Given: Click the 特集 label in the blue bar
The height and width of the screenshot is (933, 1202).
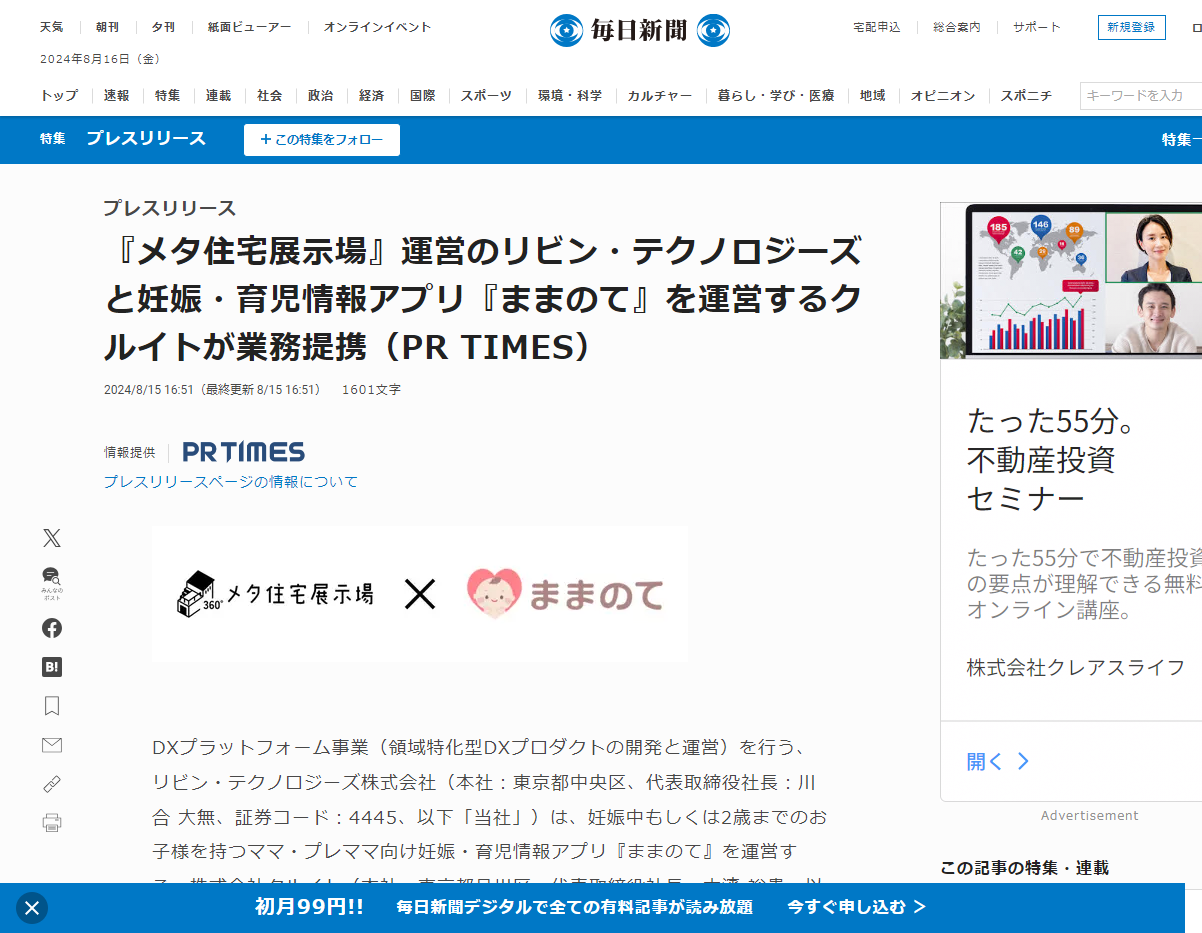Looking at the screenshot, I should pyautogui.click(x=53, y=139).
